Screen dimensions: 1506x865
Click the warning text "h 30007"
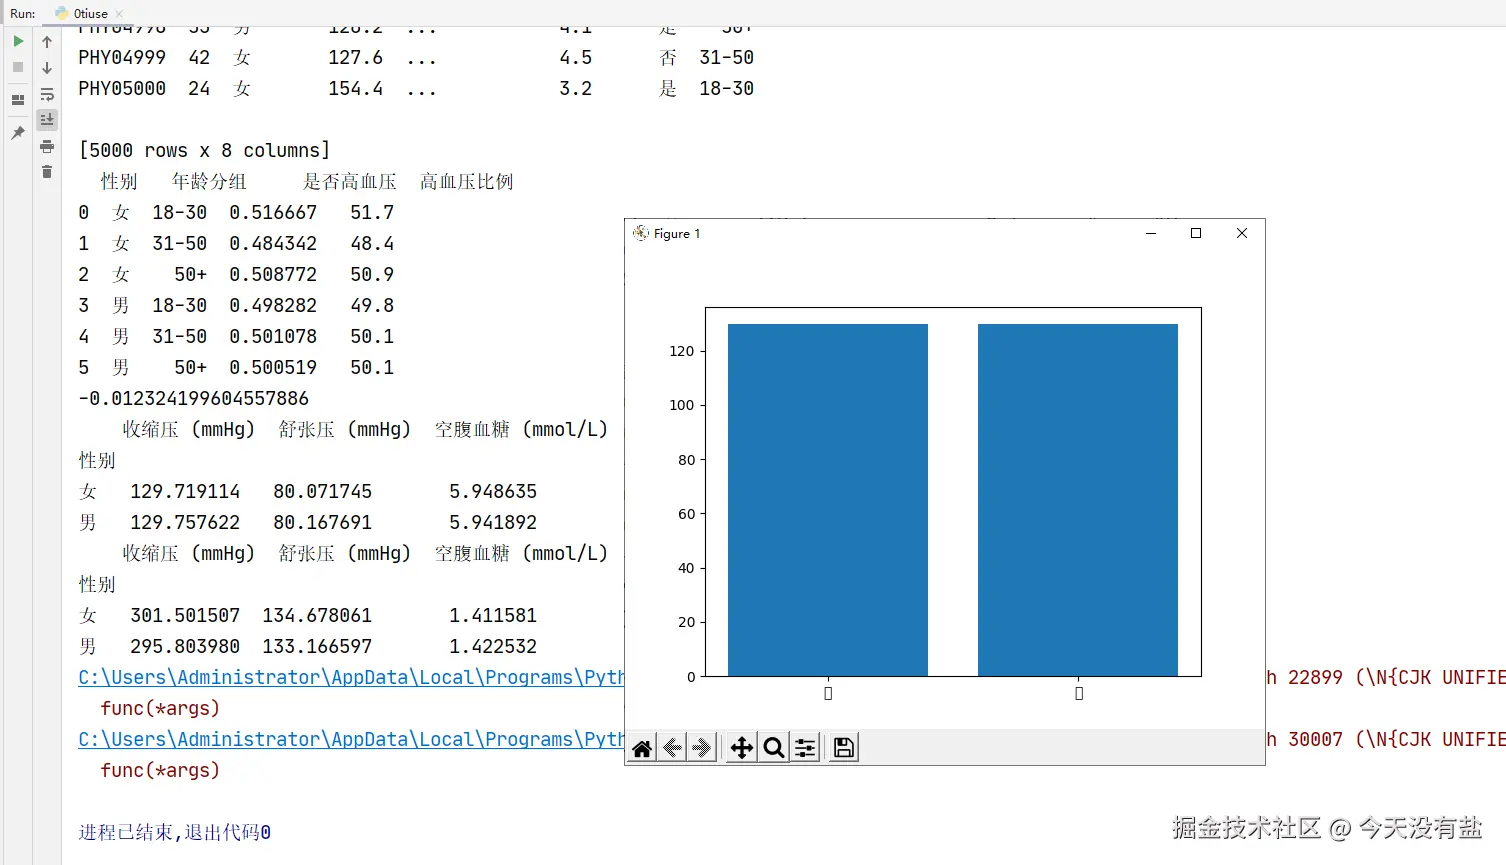click(1304, 739)
